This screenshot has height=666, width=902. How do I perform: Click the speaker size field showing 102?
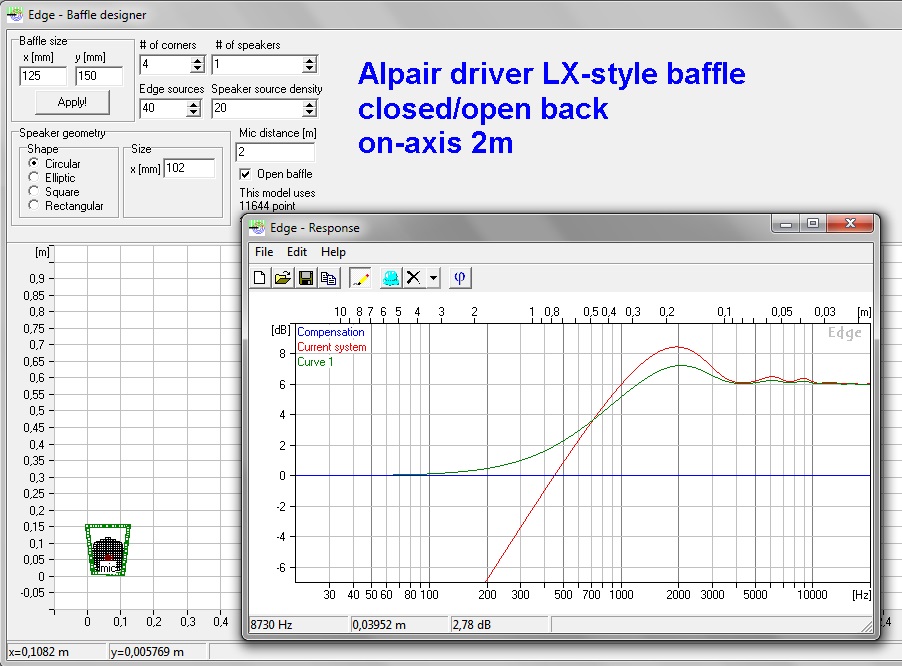189,168
